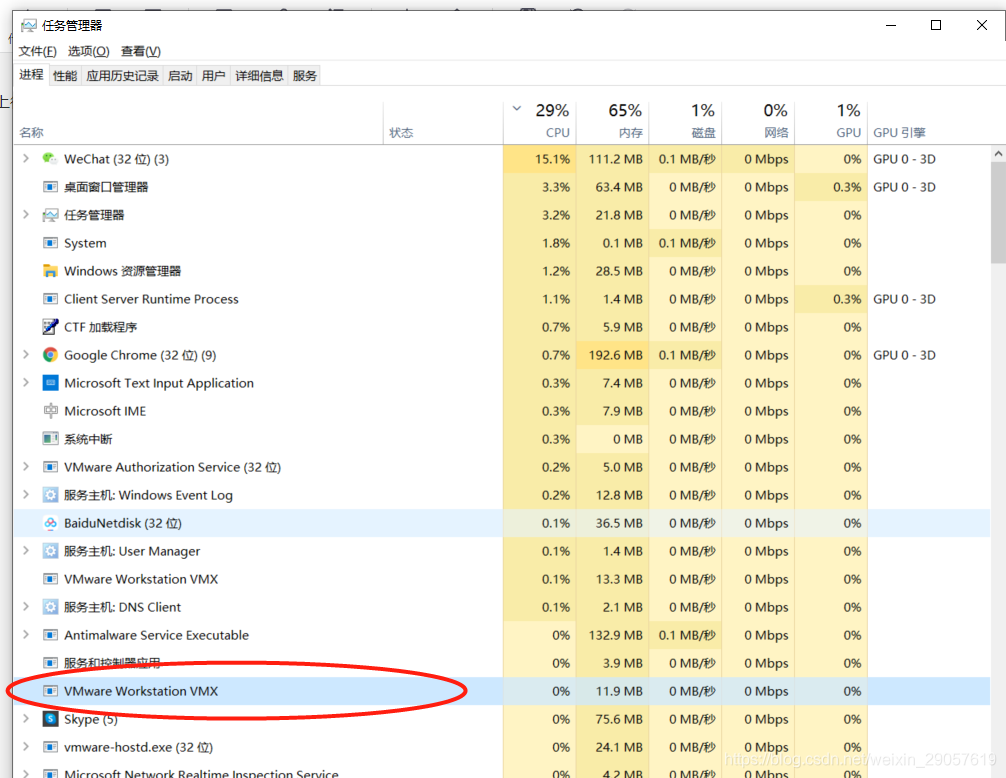The width and height of the screenshot is (1006, 778).
Task: Select the 13.3 MB VMware Workstation VMX row
Action: point(502,579)
